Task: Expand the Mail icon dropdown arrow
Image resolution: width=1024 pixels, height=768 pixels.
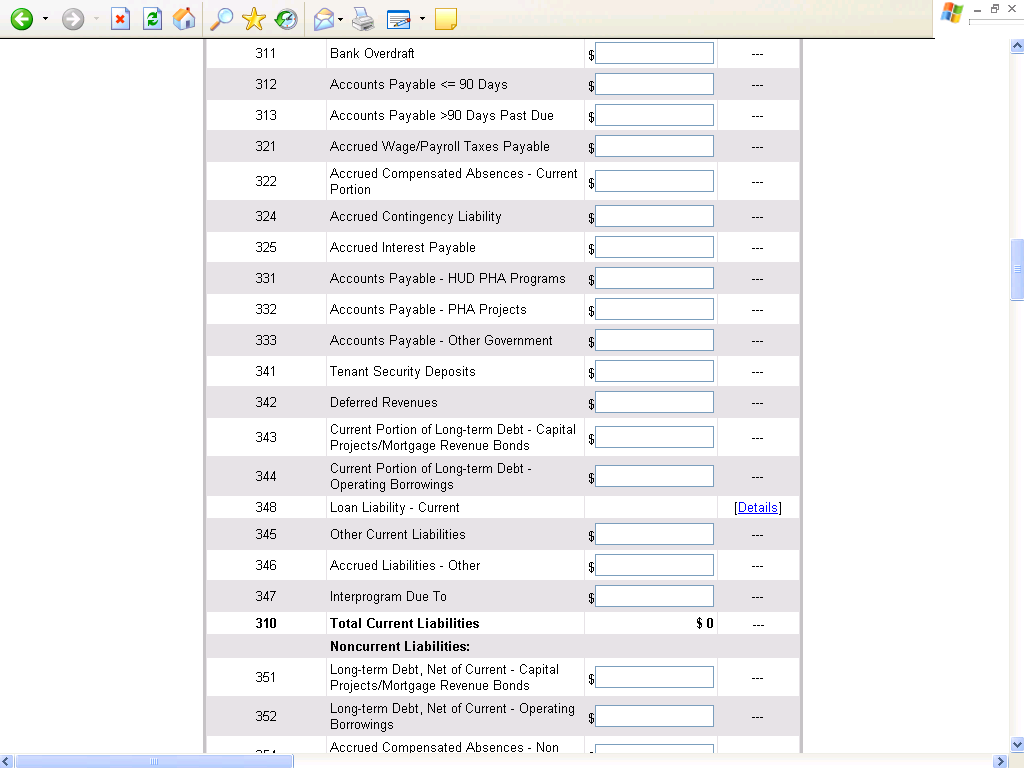Action: point(340,19)
